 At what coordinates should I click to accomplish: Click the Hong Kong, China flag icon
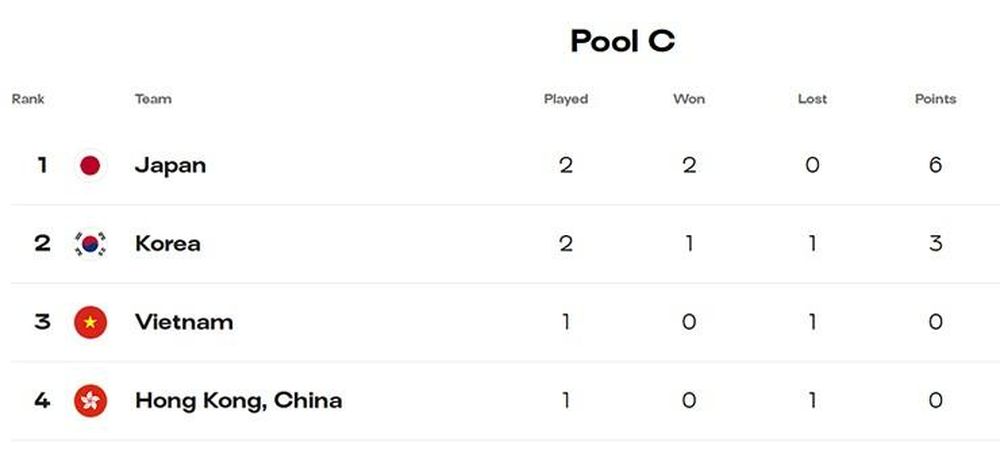(x=90, y=401)
